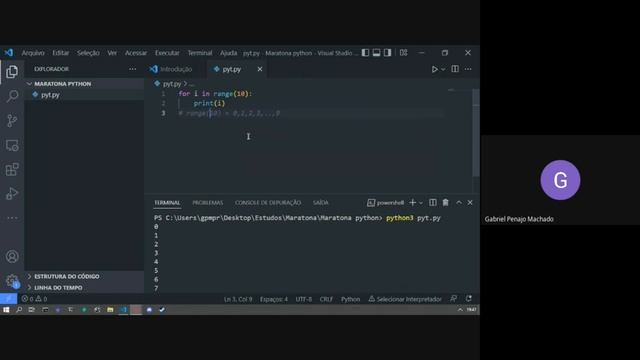Run the Python file with play button

click(434, 69)
